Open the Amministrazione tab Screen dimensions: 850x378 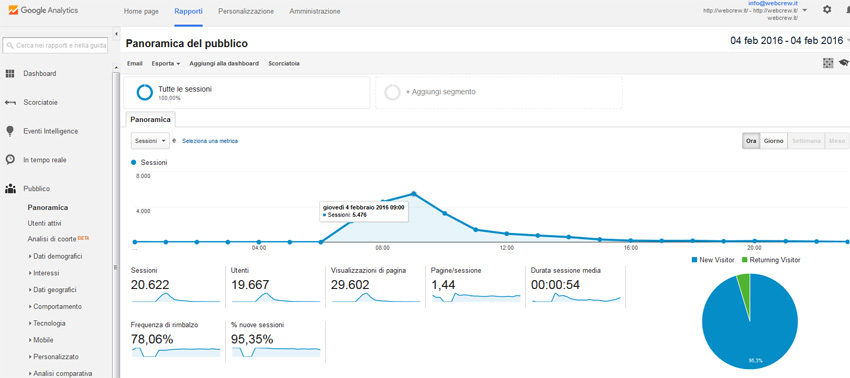315,11
